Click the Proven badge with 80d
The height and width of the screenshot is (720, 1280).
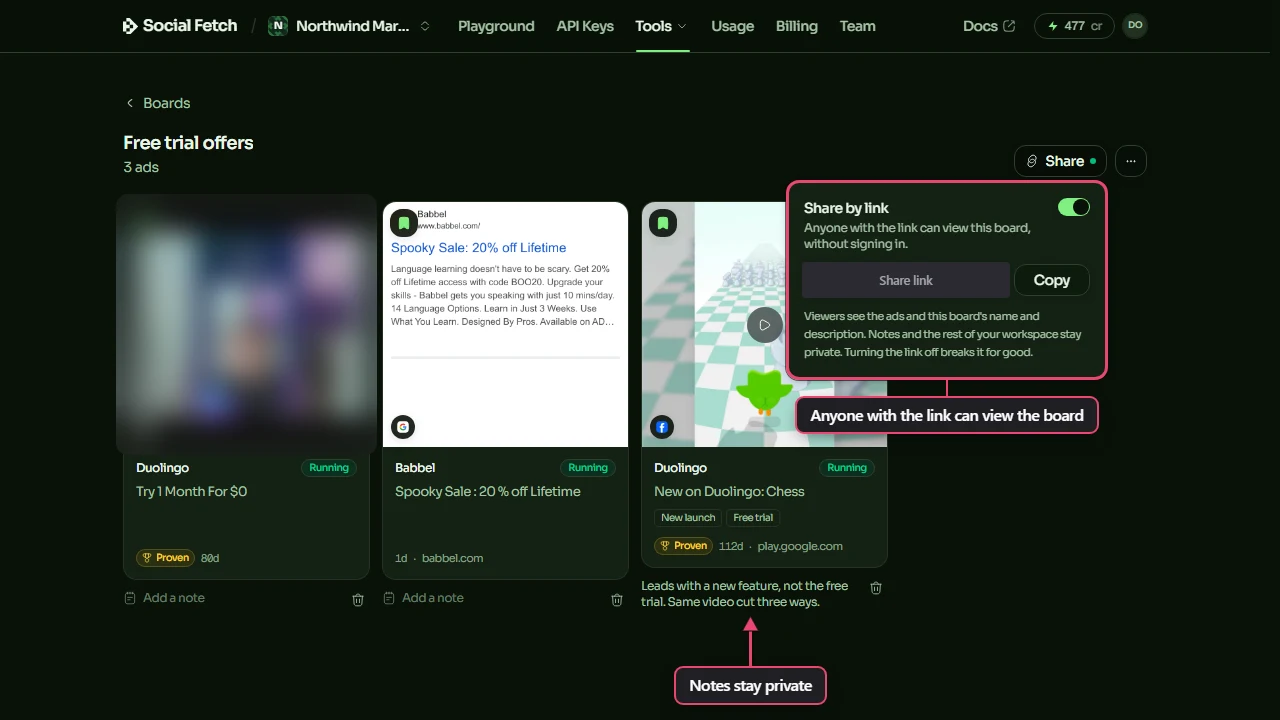pos(166,558)
